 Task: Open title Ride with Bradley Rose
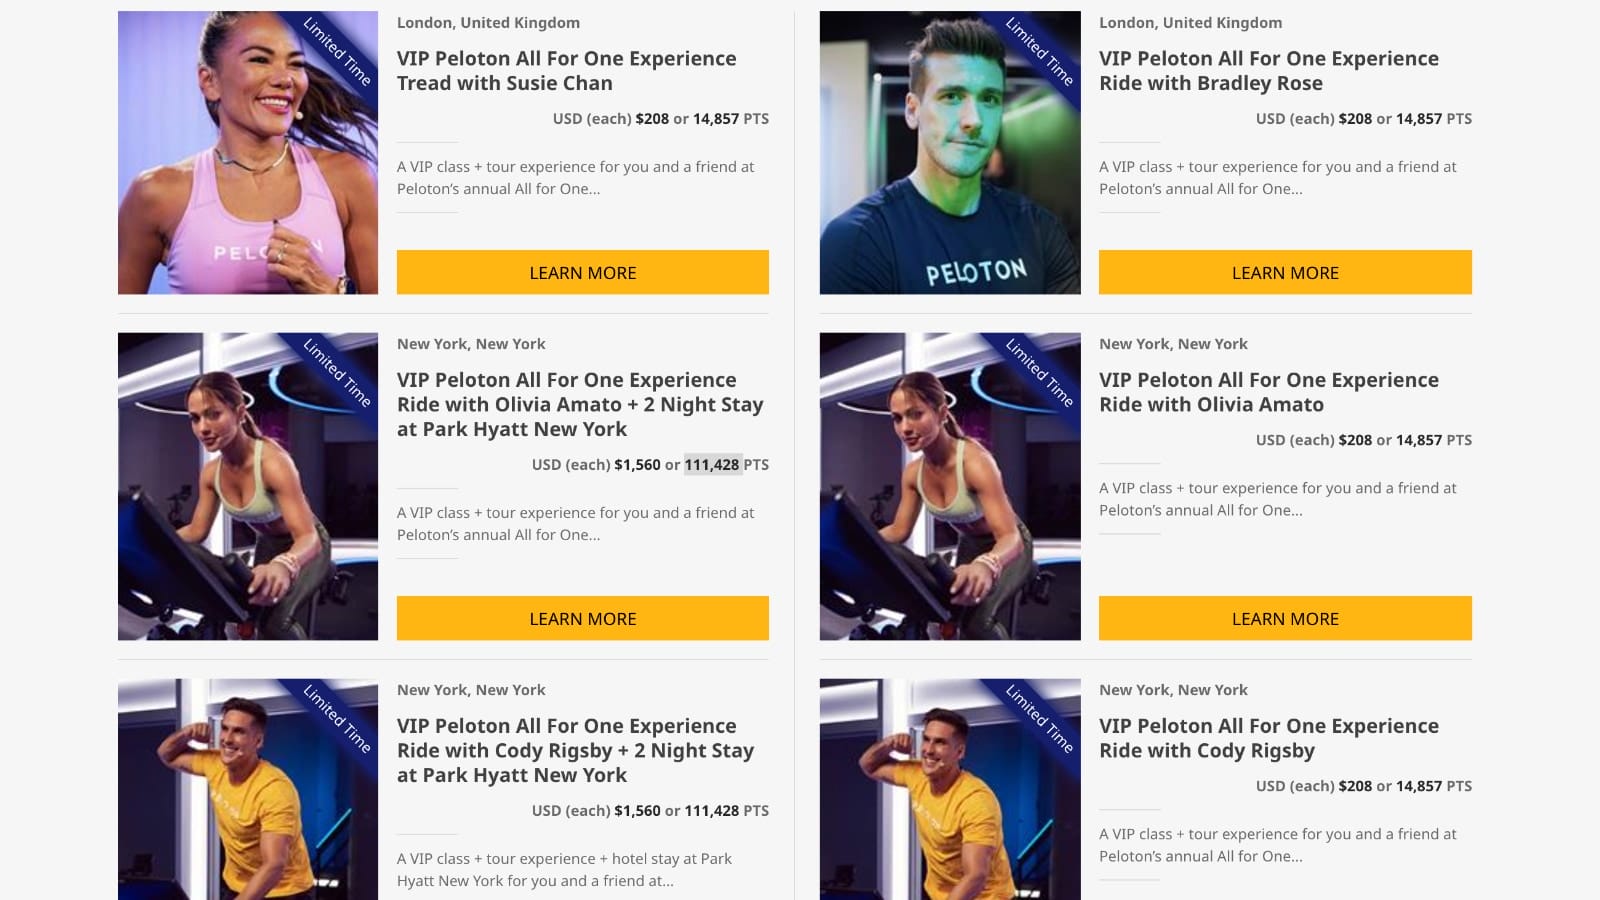click(x=1269, y=71)
